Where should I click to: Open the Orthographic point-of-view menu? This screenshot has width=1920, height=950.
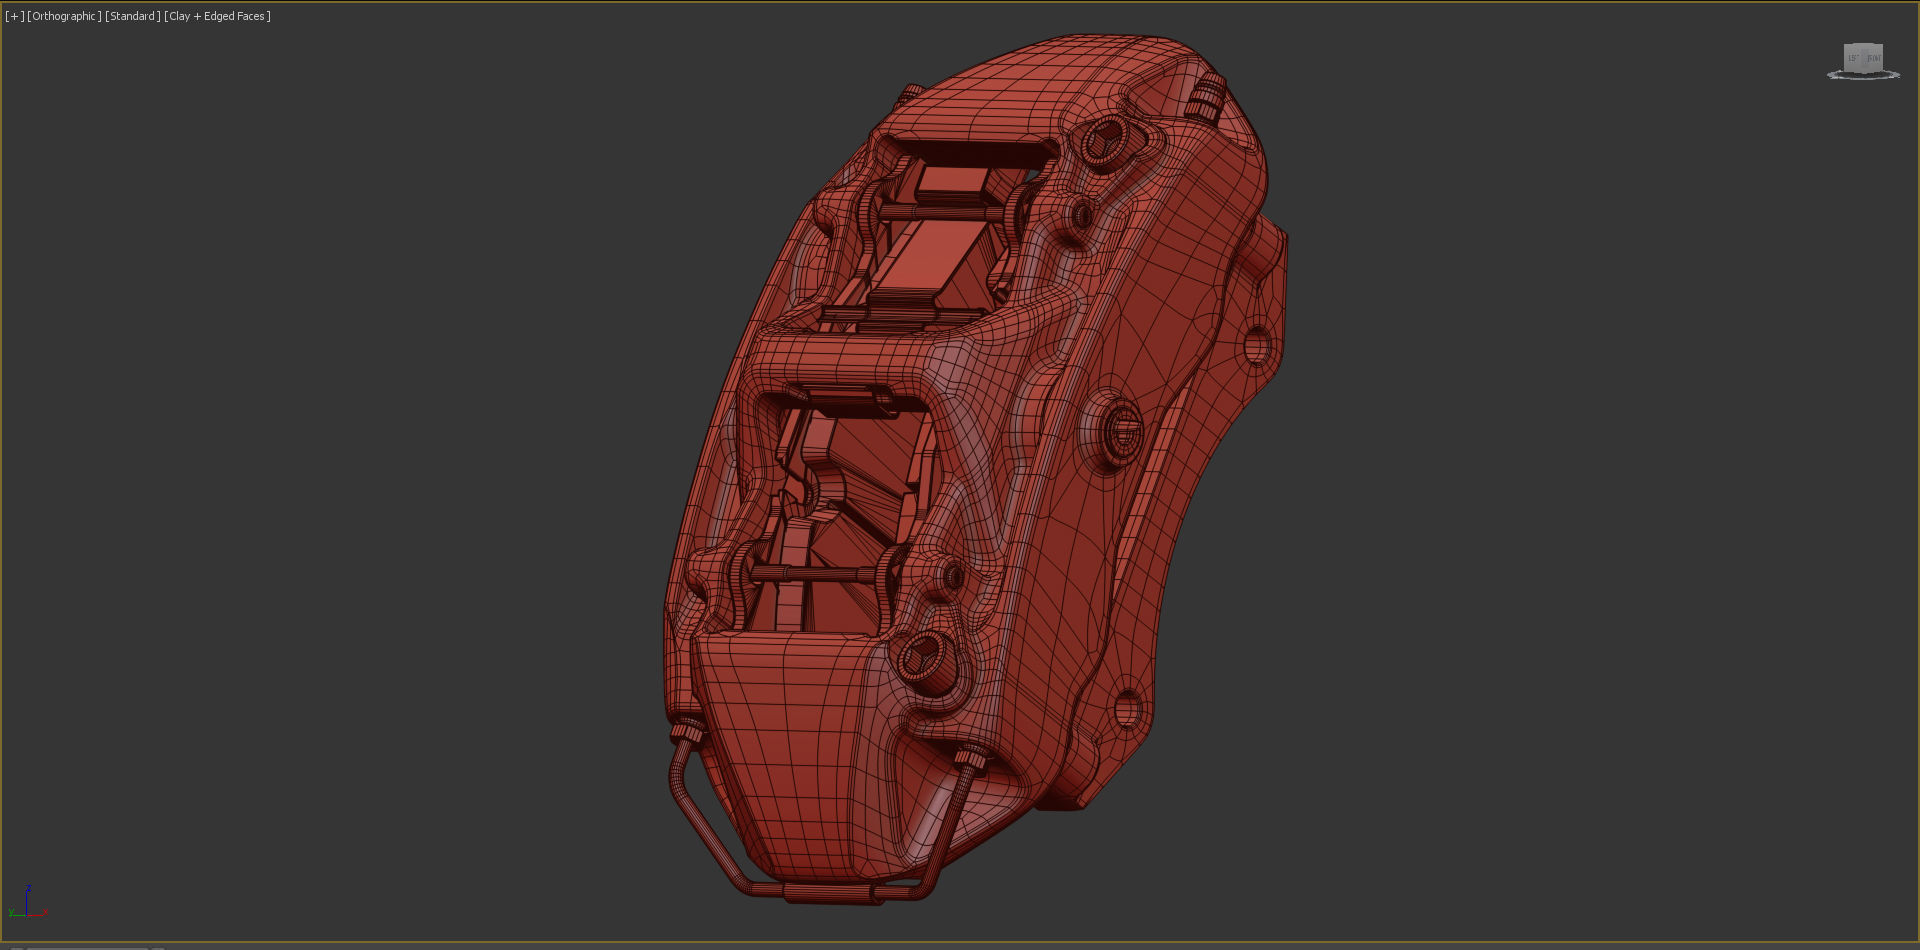(x=64, y=16)
